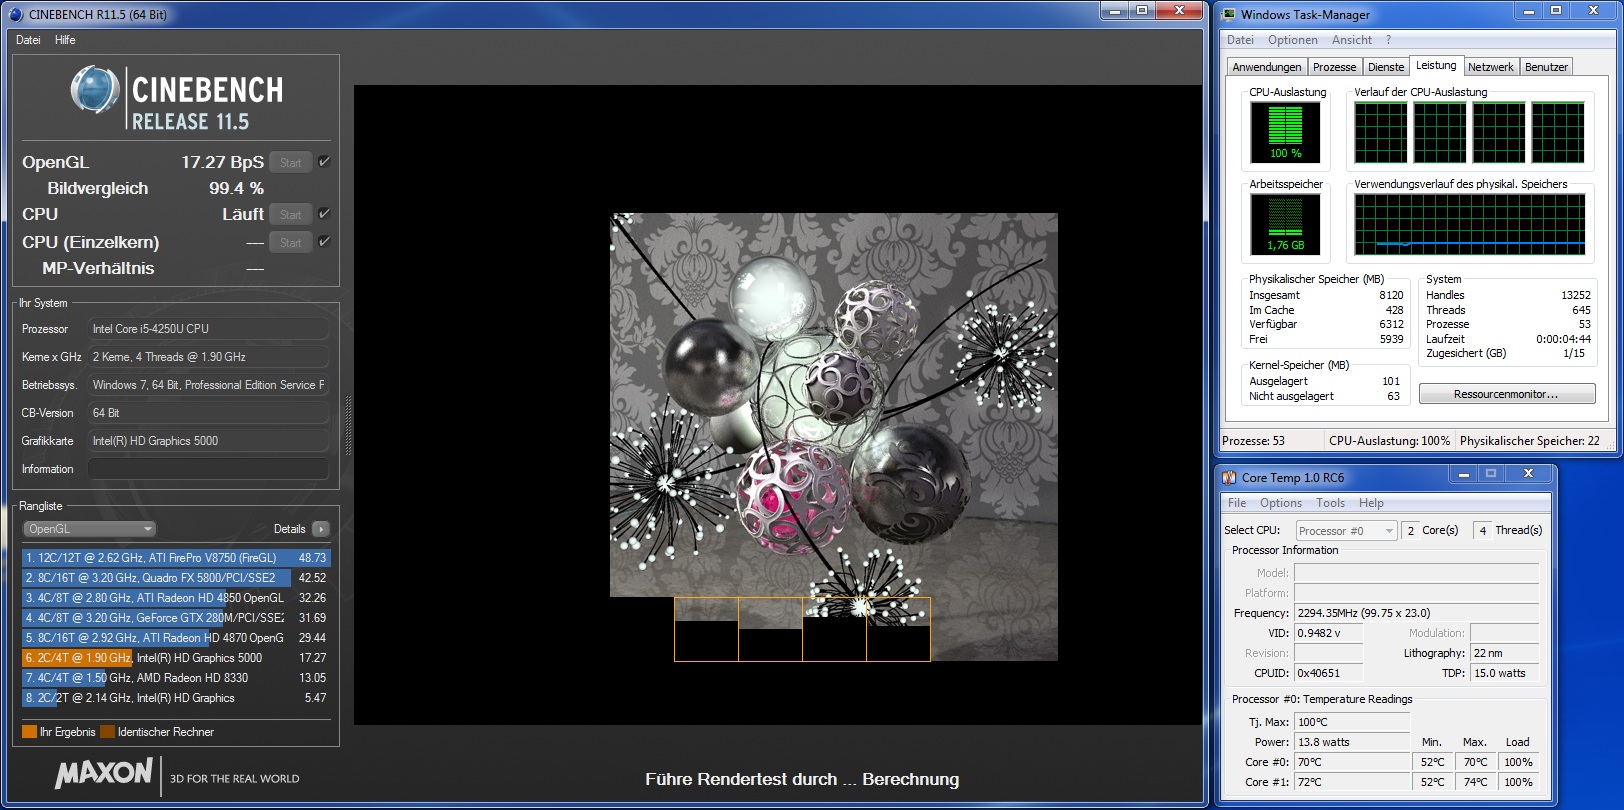Open the Tools menu in Core Temp

tap(1330, 503)
